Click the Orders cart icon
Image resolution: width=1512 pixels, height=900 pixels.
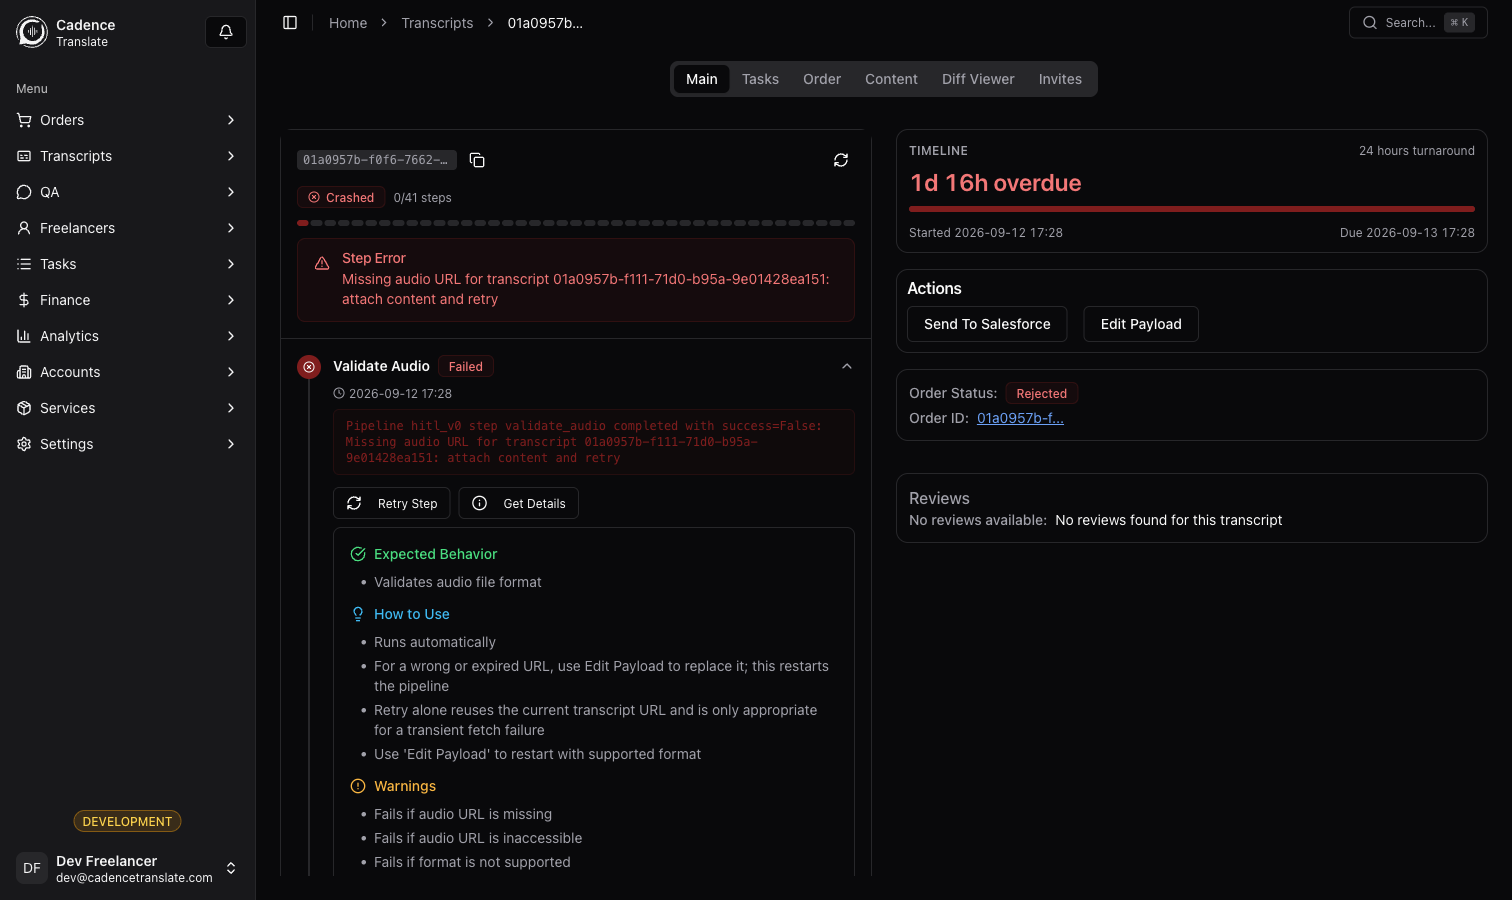(x=24, y=120)
